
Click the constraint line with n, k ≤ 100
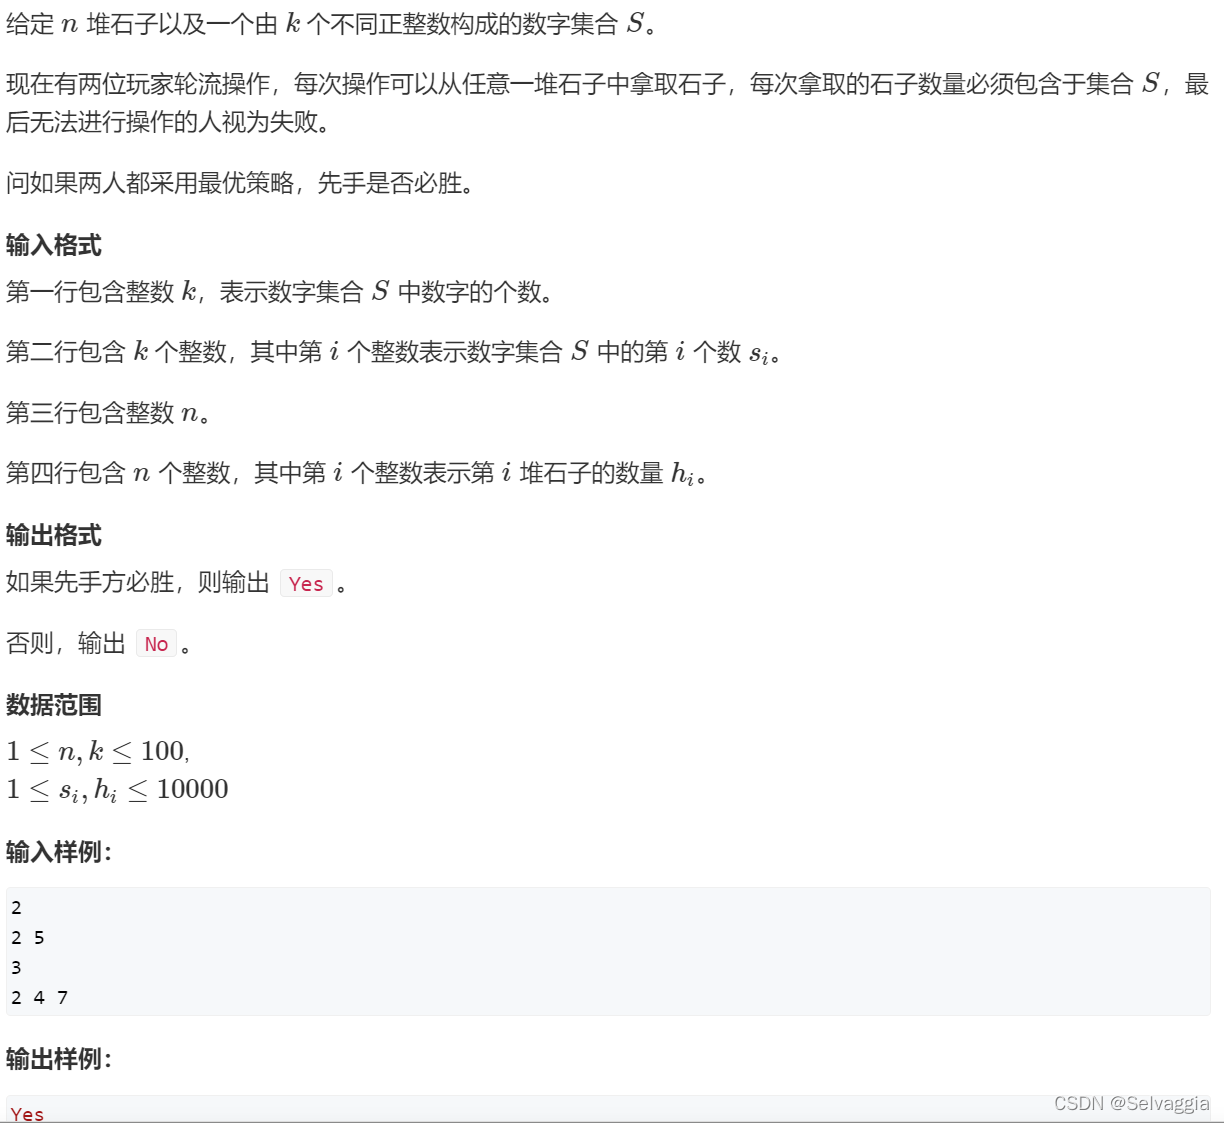tap(98, 751)
